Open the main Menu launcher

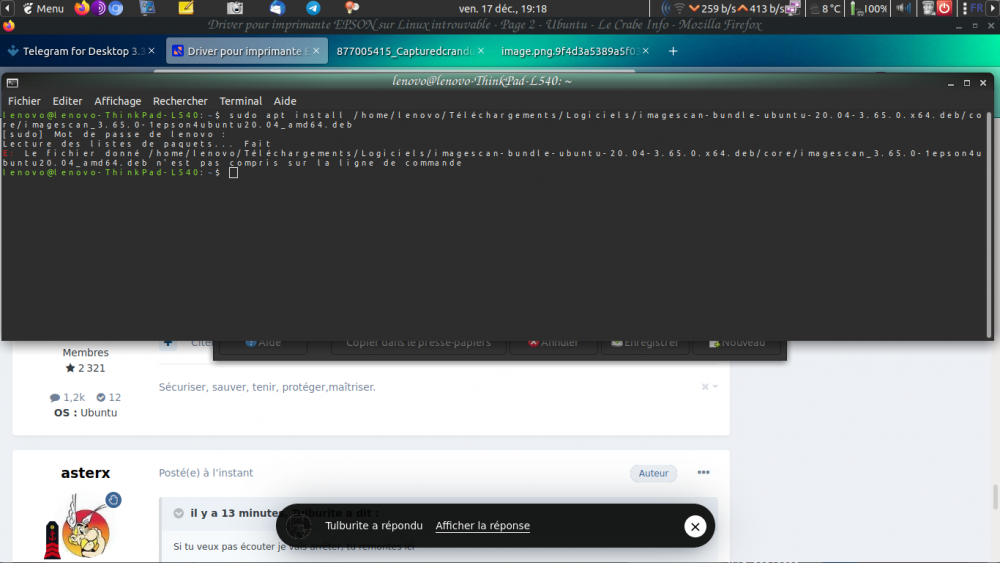pyautogui.click(x=43, y=8)
